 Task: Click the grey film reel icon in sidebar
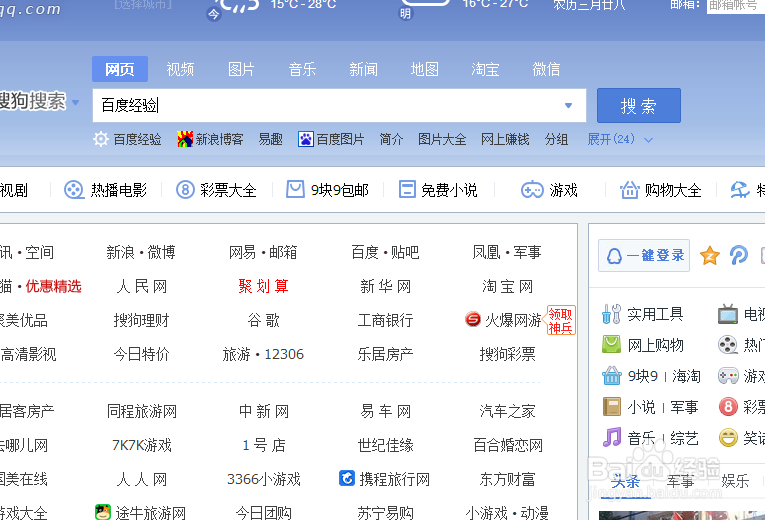(x=727, y=345)
